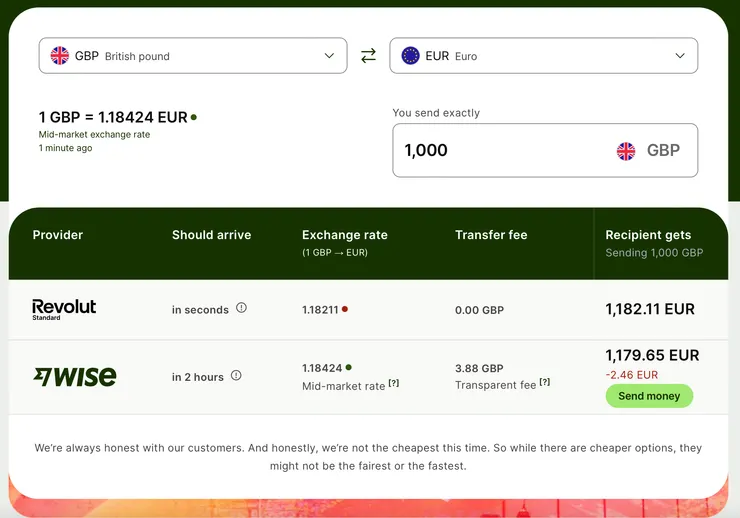The height and width of the screenshot is (518, 740).
Task: Click the Transfer fee column header
Action: pos(491,235)
